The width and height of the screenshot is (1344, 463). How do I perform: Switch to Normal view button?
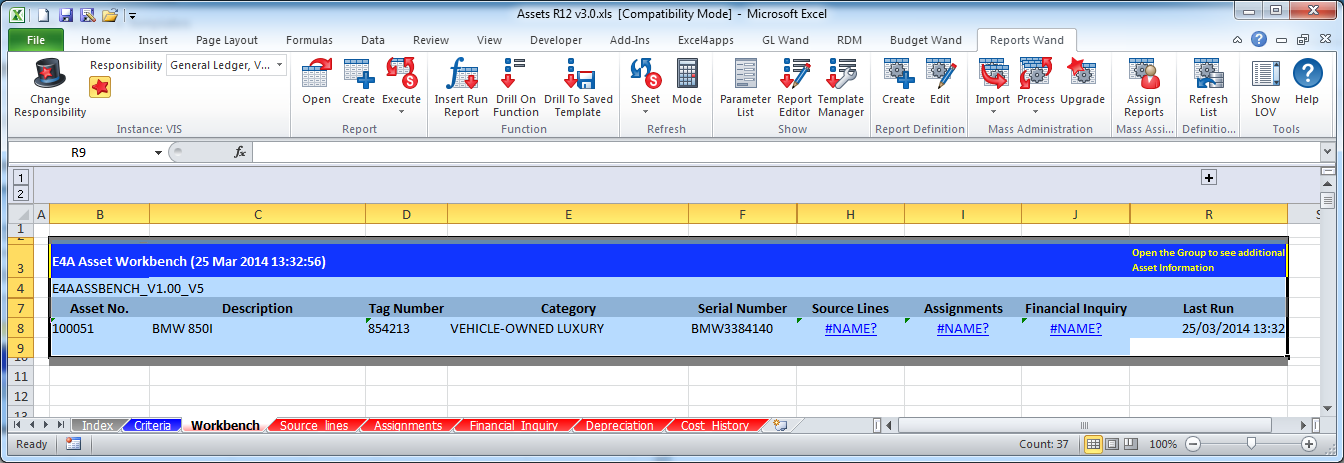tap(1094, 444)
